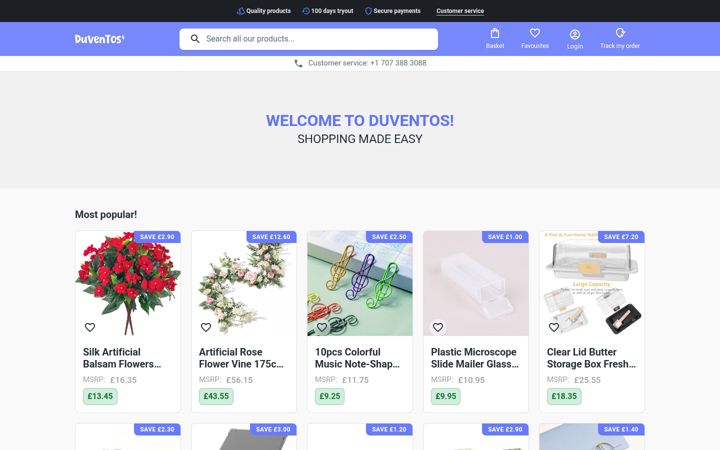Click the SAVE £3.00 badge
Viewport: 720px width, 450px height.
click(x=273, y=429)
